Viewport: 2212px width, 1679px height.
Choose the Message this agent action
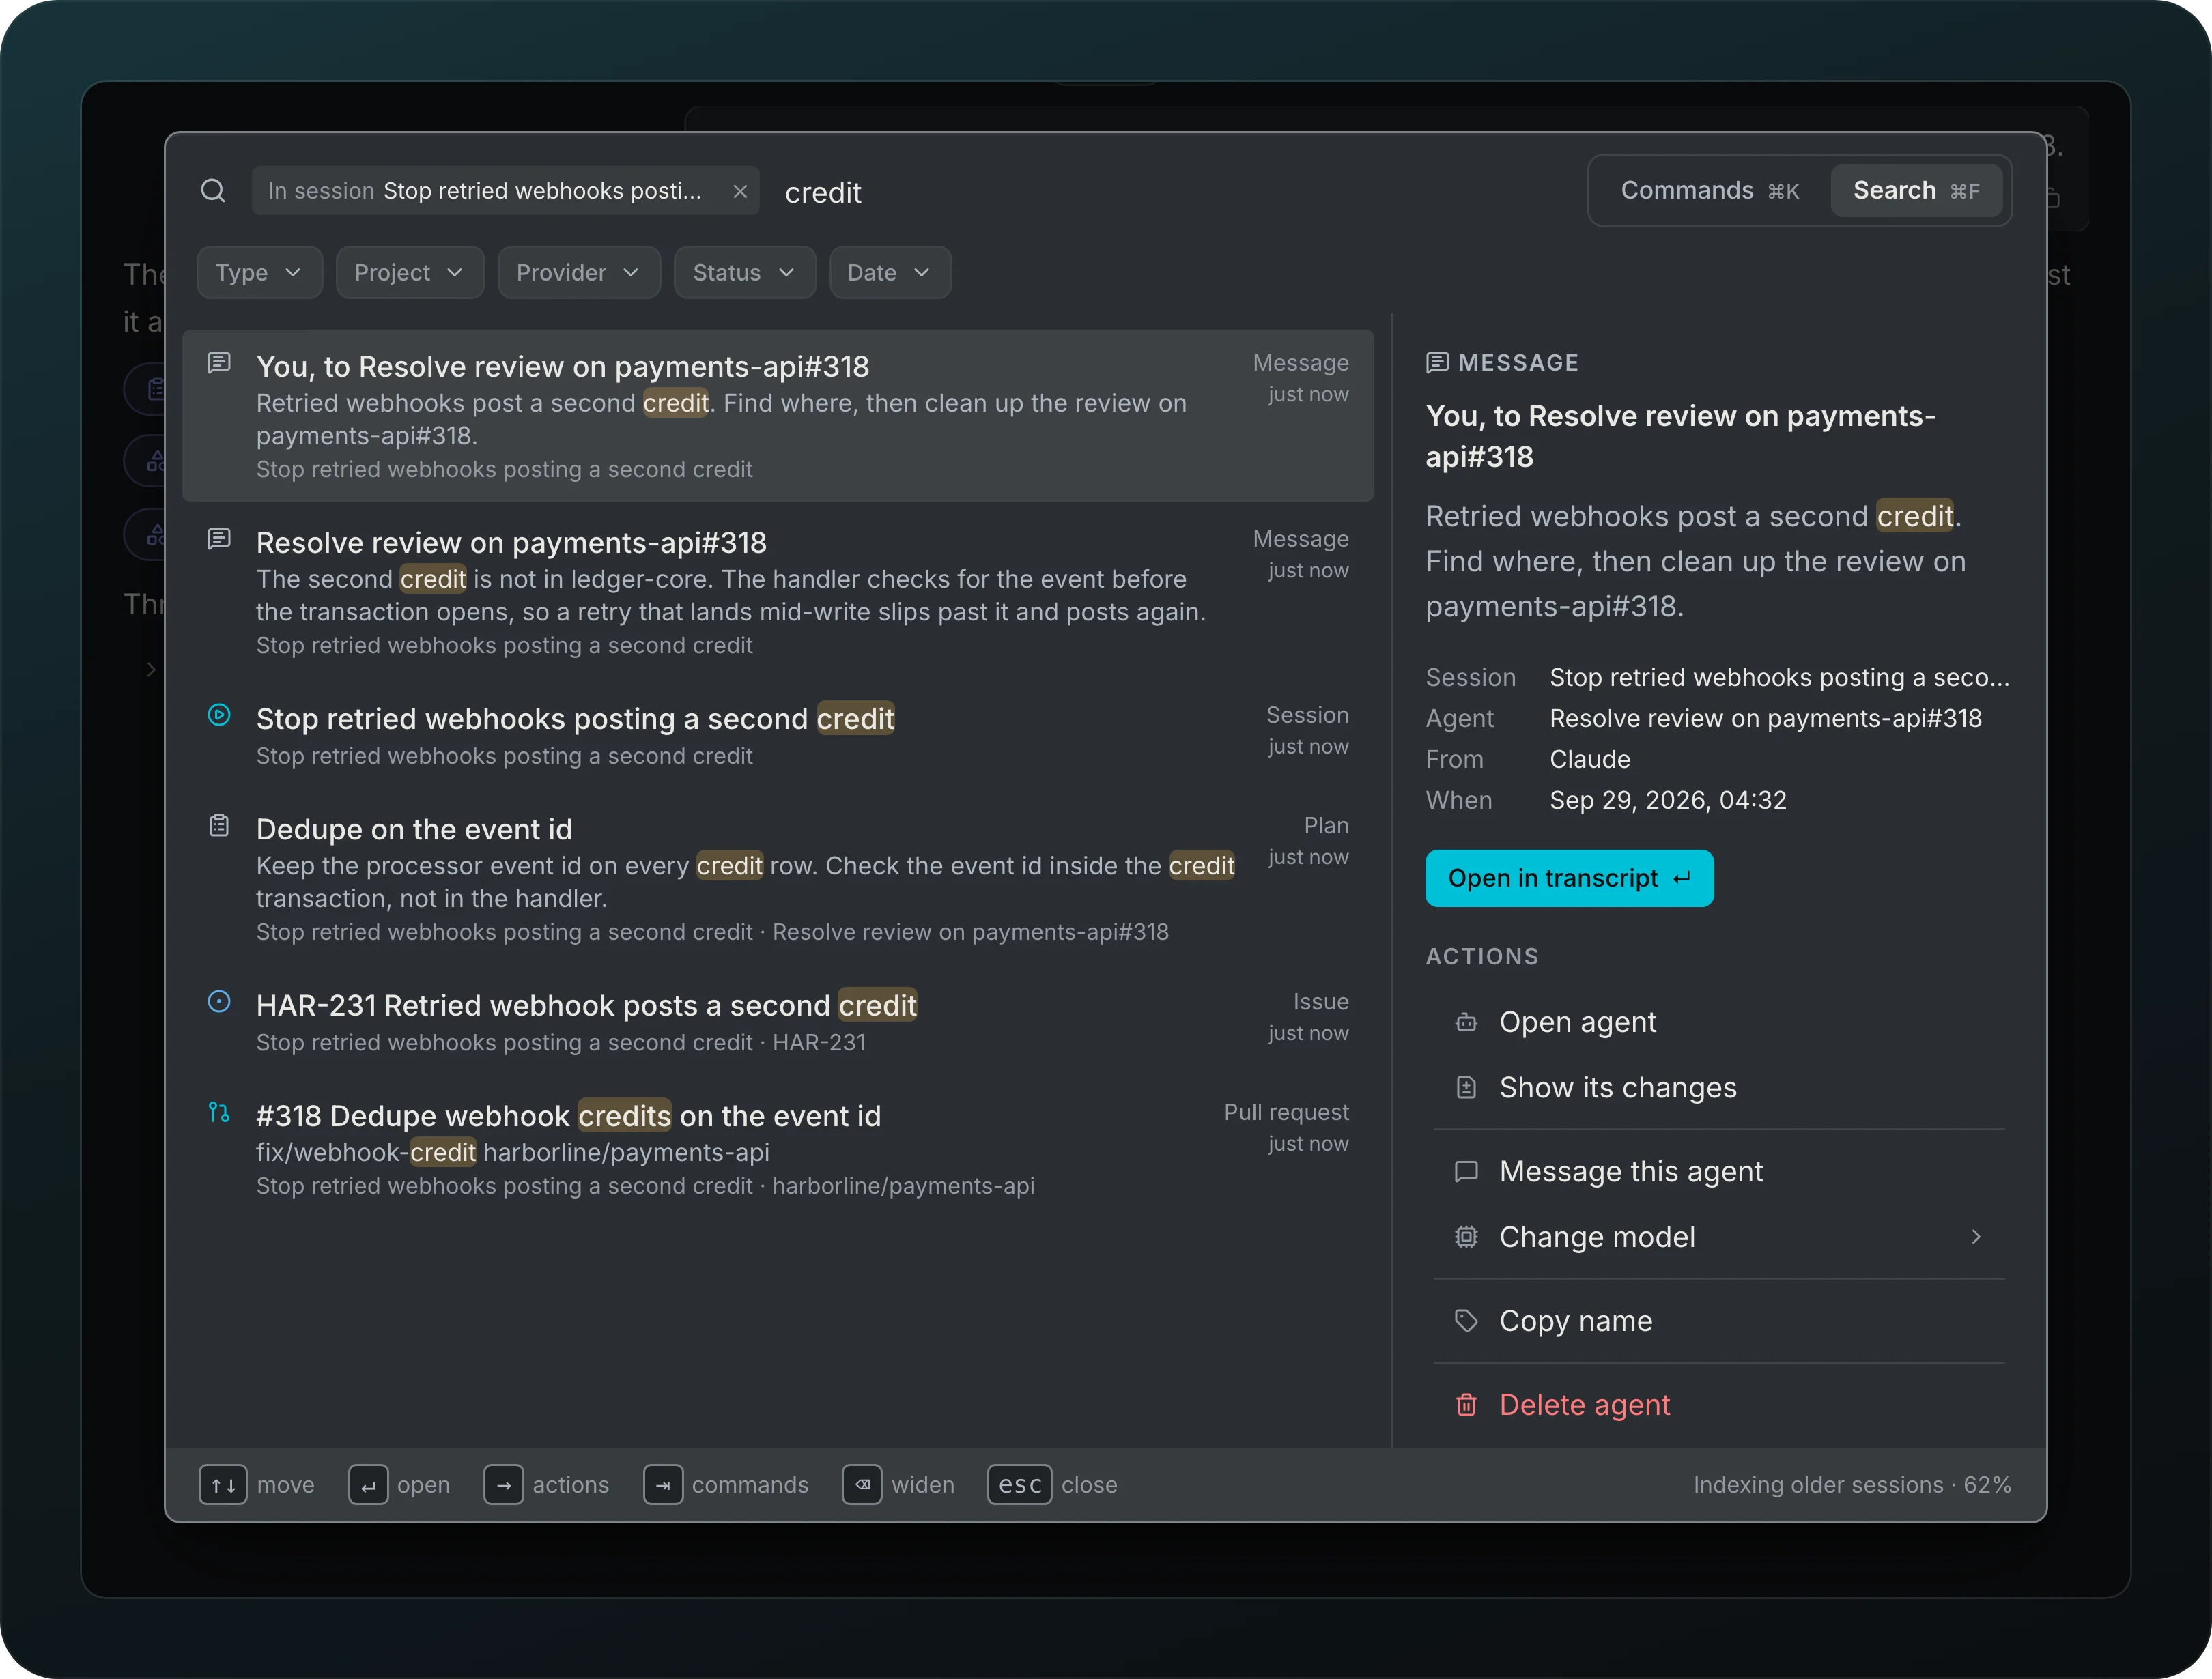[1719, 1172]
